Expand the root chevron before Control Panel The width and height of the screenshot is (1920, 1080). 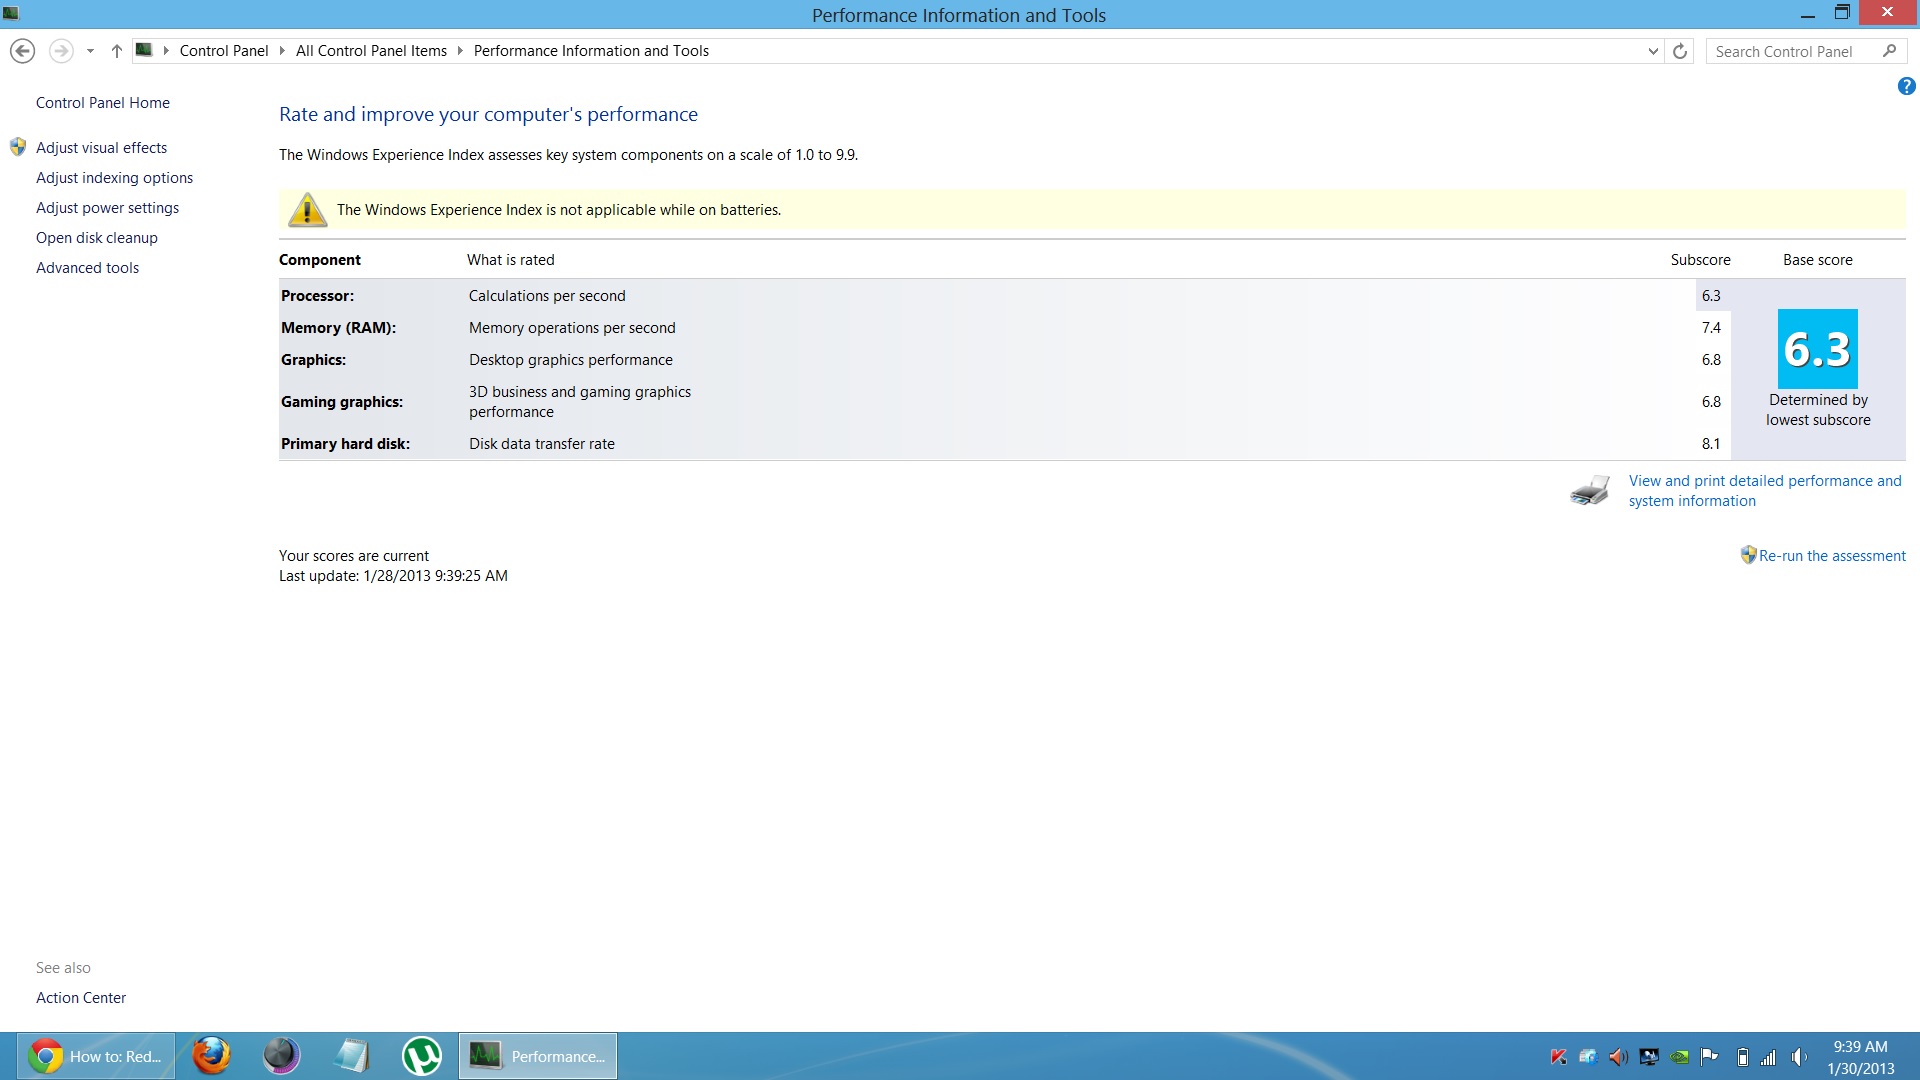pyautogui.click(x=166, y=51)
